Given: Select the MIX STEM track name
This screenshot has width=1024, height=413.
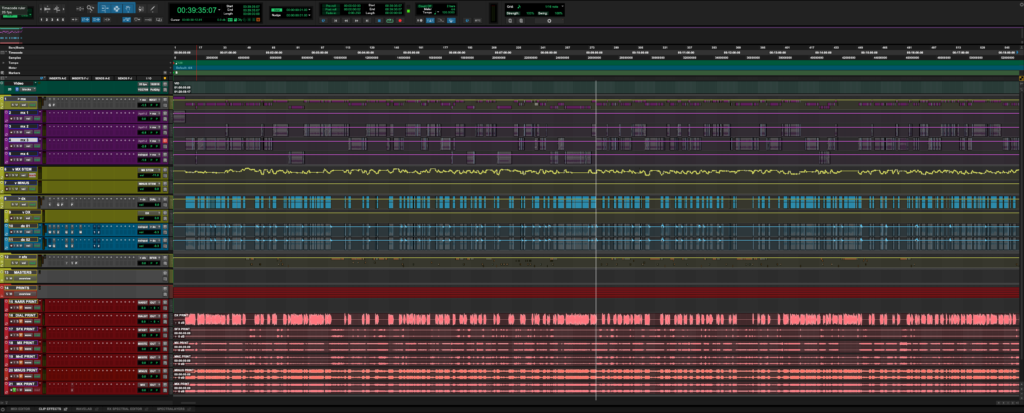Looking at the screenshot, I should coord(24,171).
